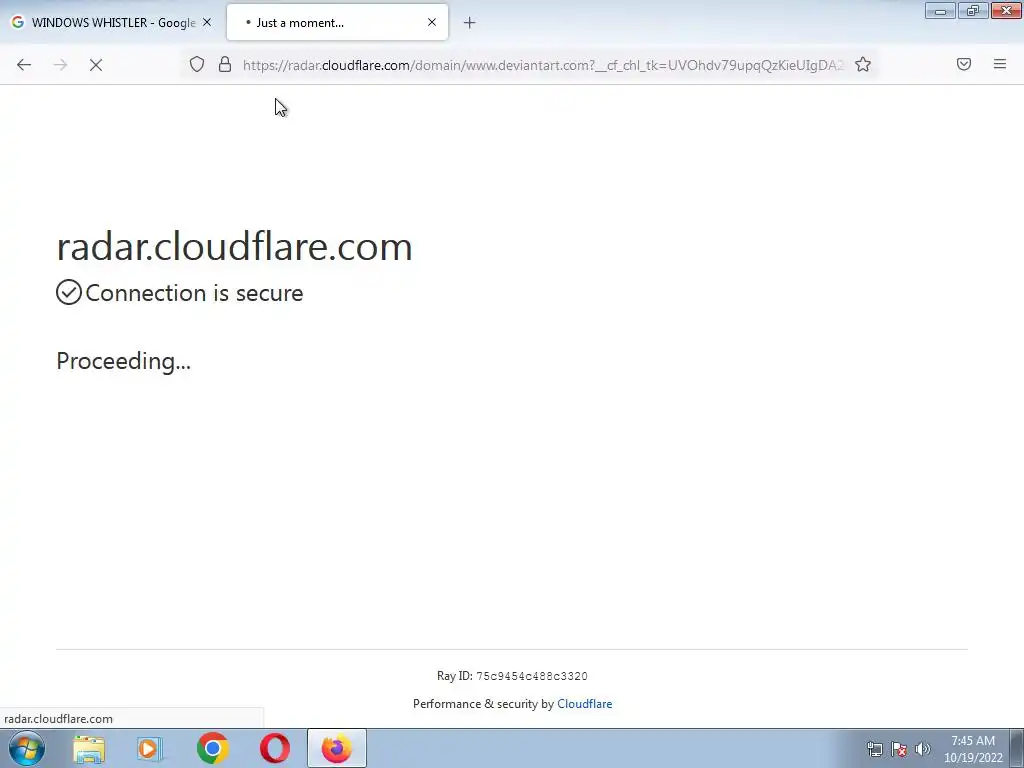Click the Connection is secure text
The image size is (1024, 768).
(x=194, y=293)
